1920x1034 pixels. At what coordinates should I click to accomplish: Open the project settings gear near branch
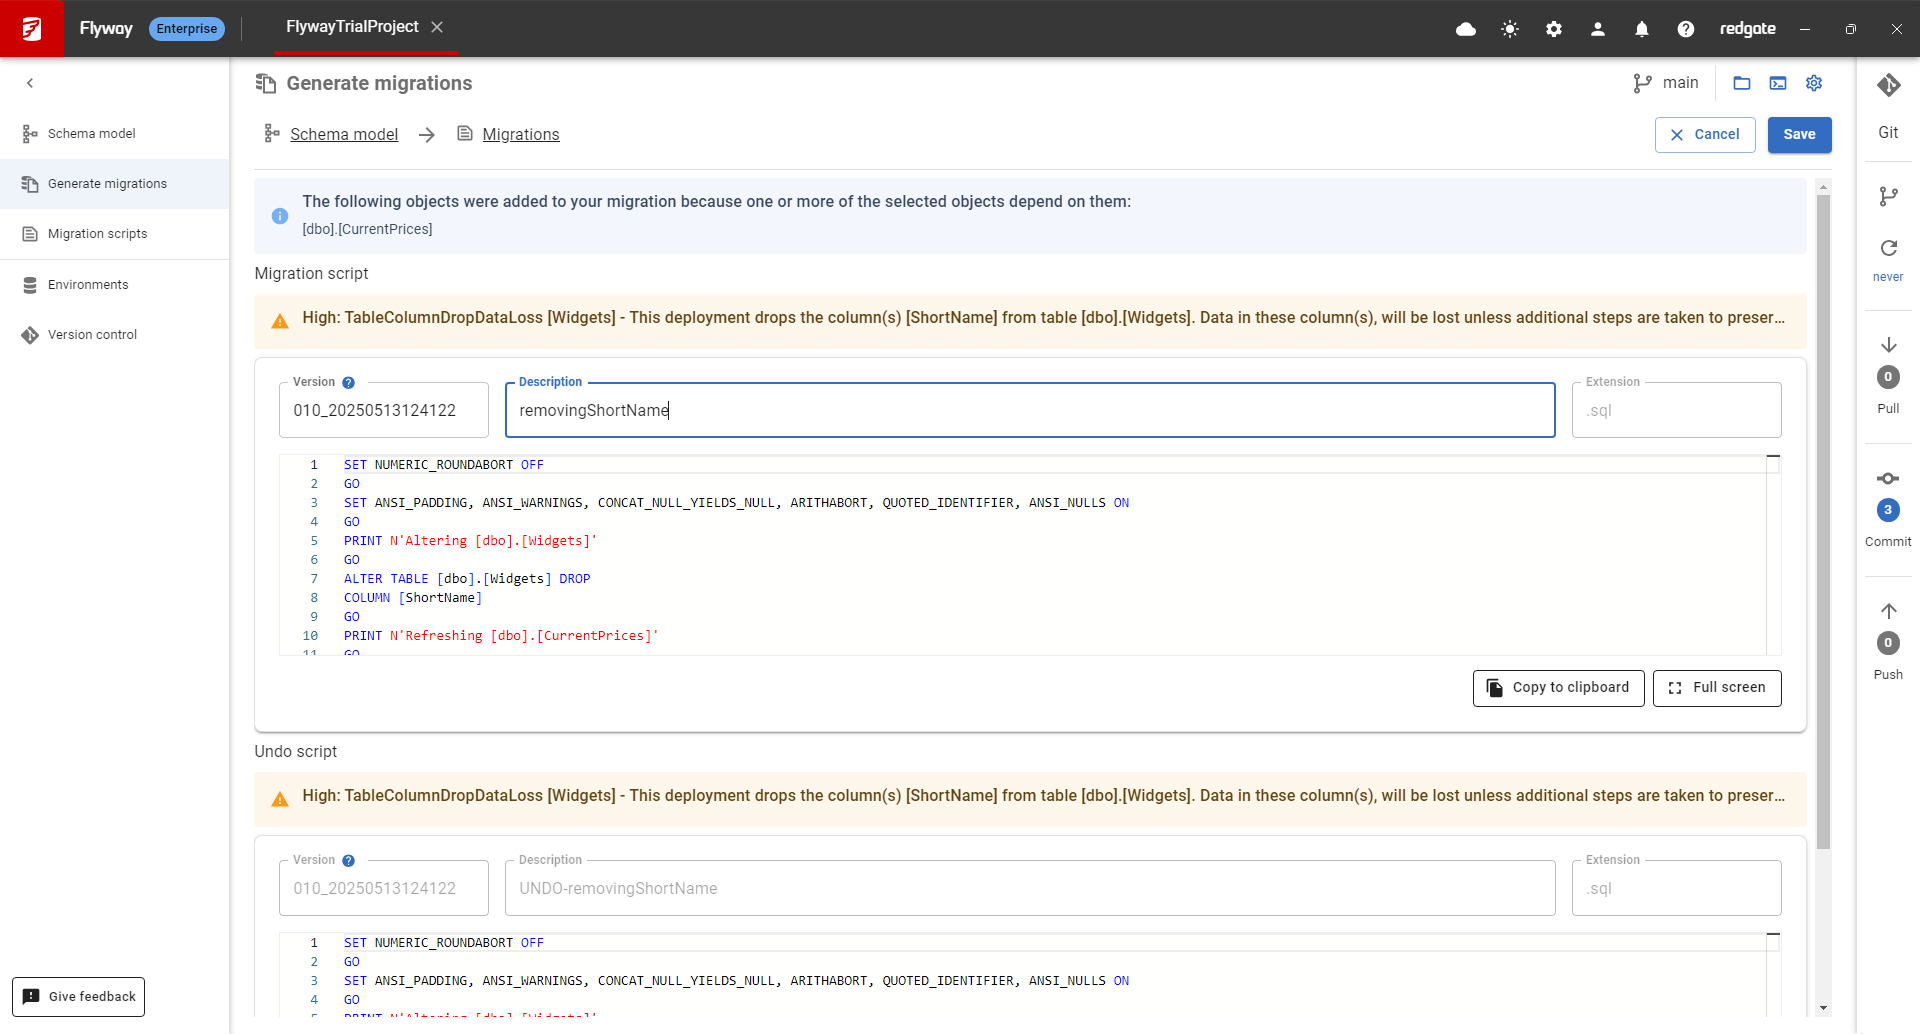(x=1814, y=83)
